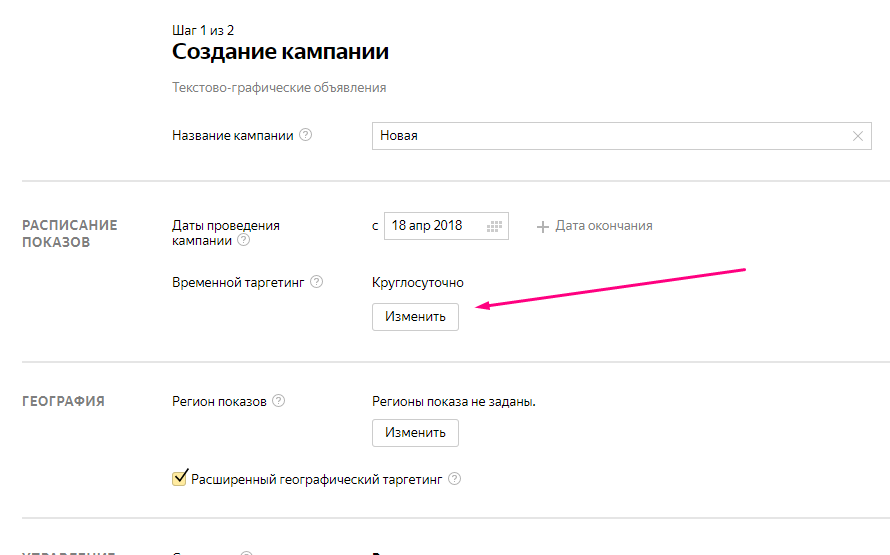Uncheck the Расширенный географический таргетинг checkbox
Viewport: 890px width, 555px height.
pos(180,478)
